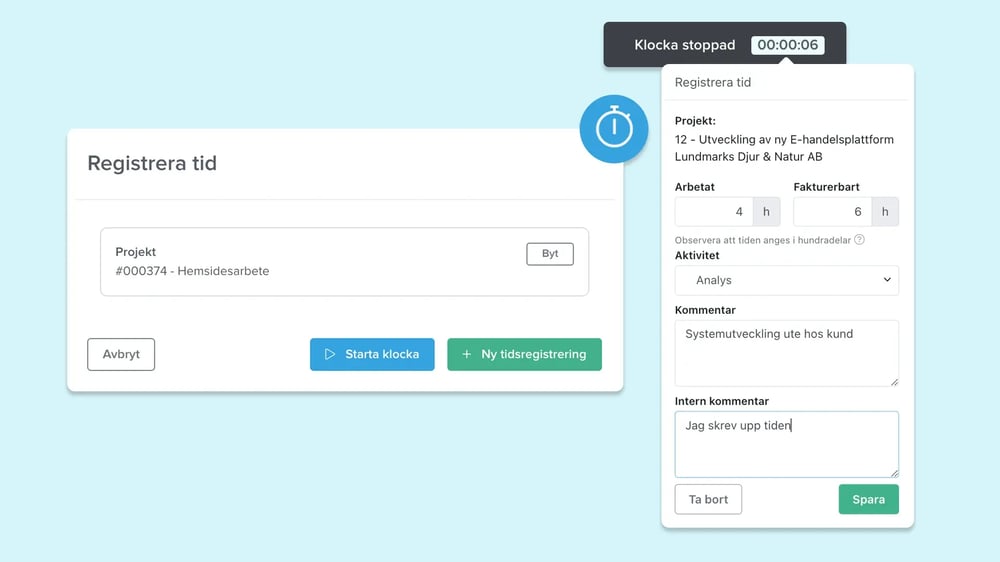This screenshot has width=1000, height=562.
Task: Open the Aktivitet dropdown showing Analys
Action: click(x=786, y=281)
